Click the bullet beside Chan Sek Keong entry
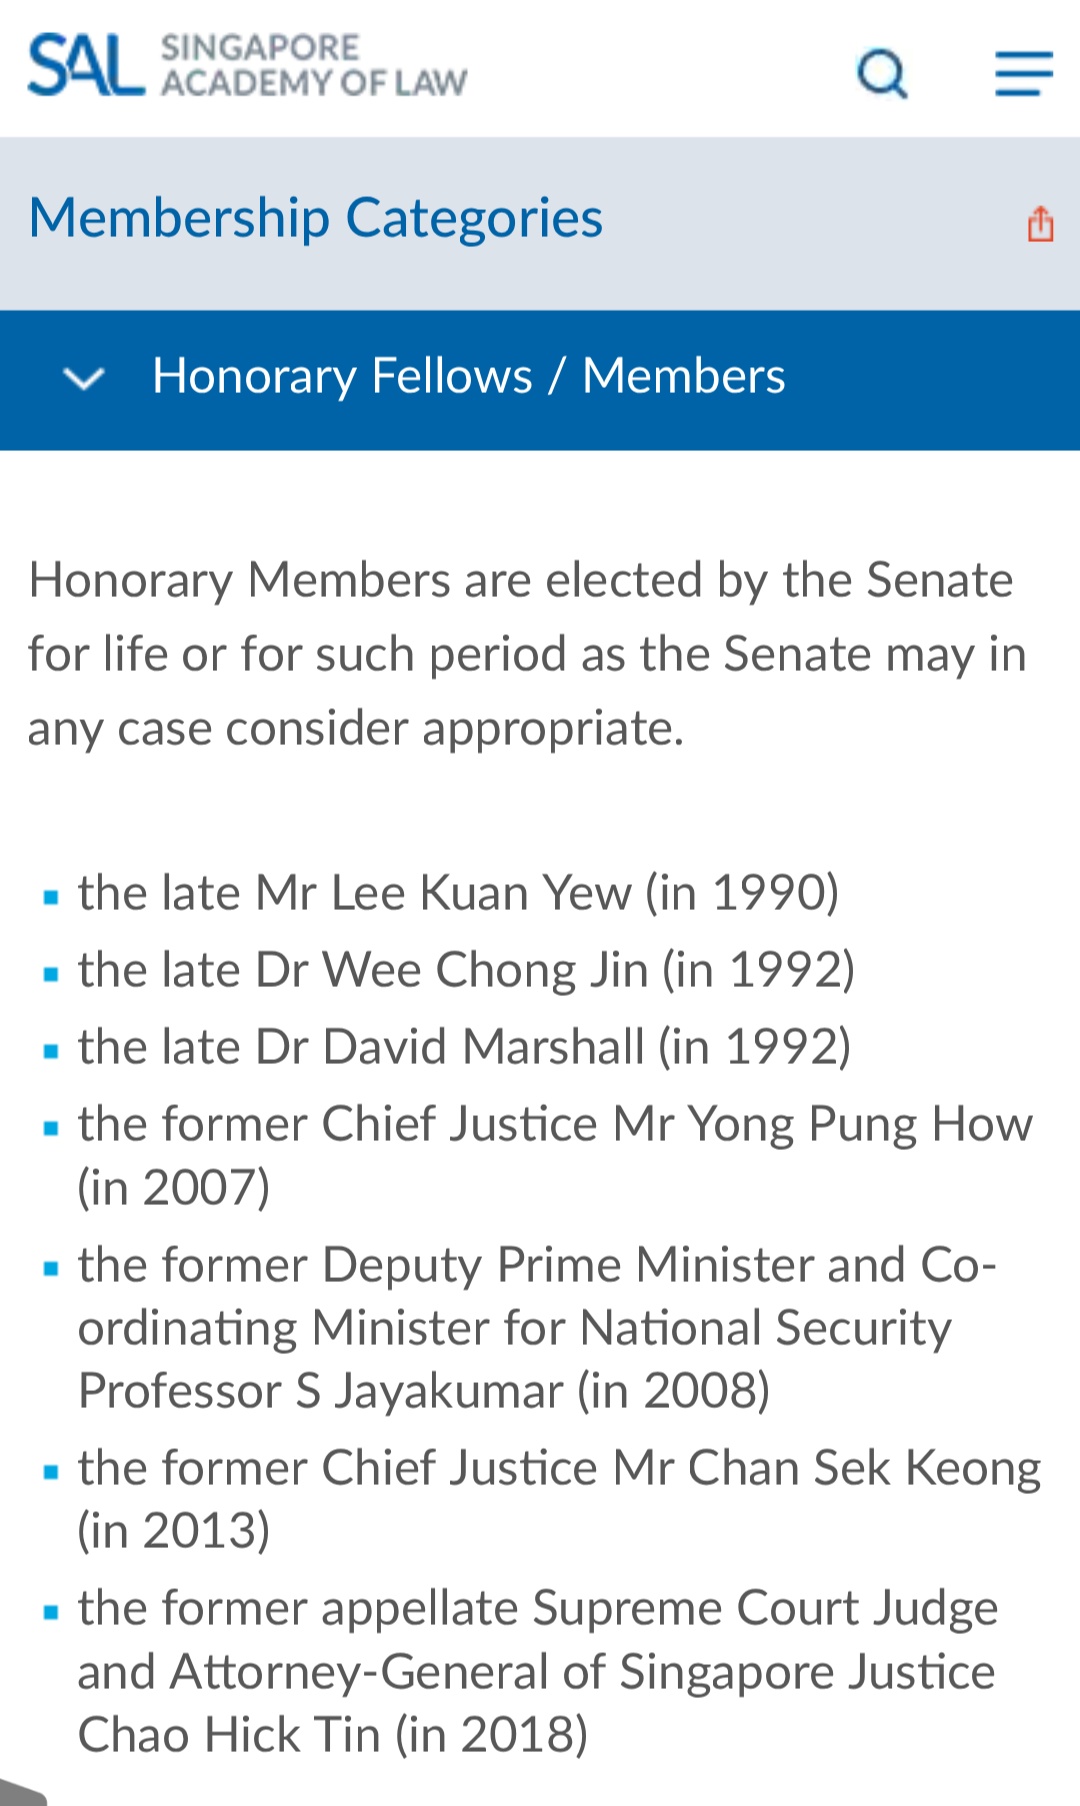The height and width of the screenshot is (1806, 1080). tap(51, 1472)
